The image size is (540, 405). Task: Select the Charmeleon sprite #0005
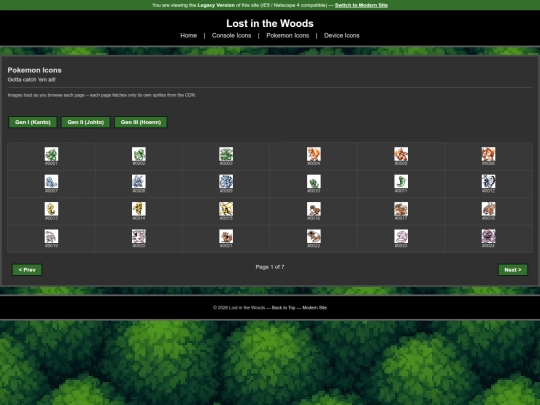coord(401,154)
